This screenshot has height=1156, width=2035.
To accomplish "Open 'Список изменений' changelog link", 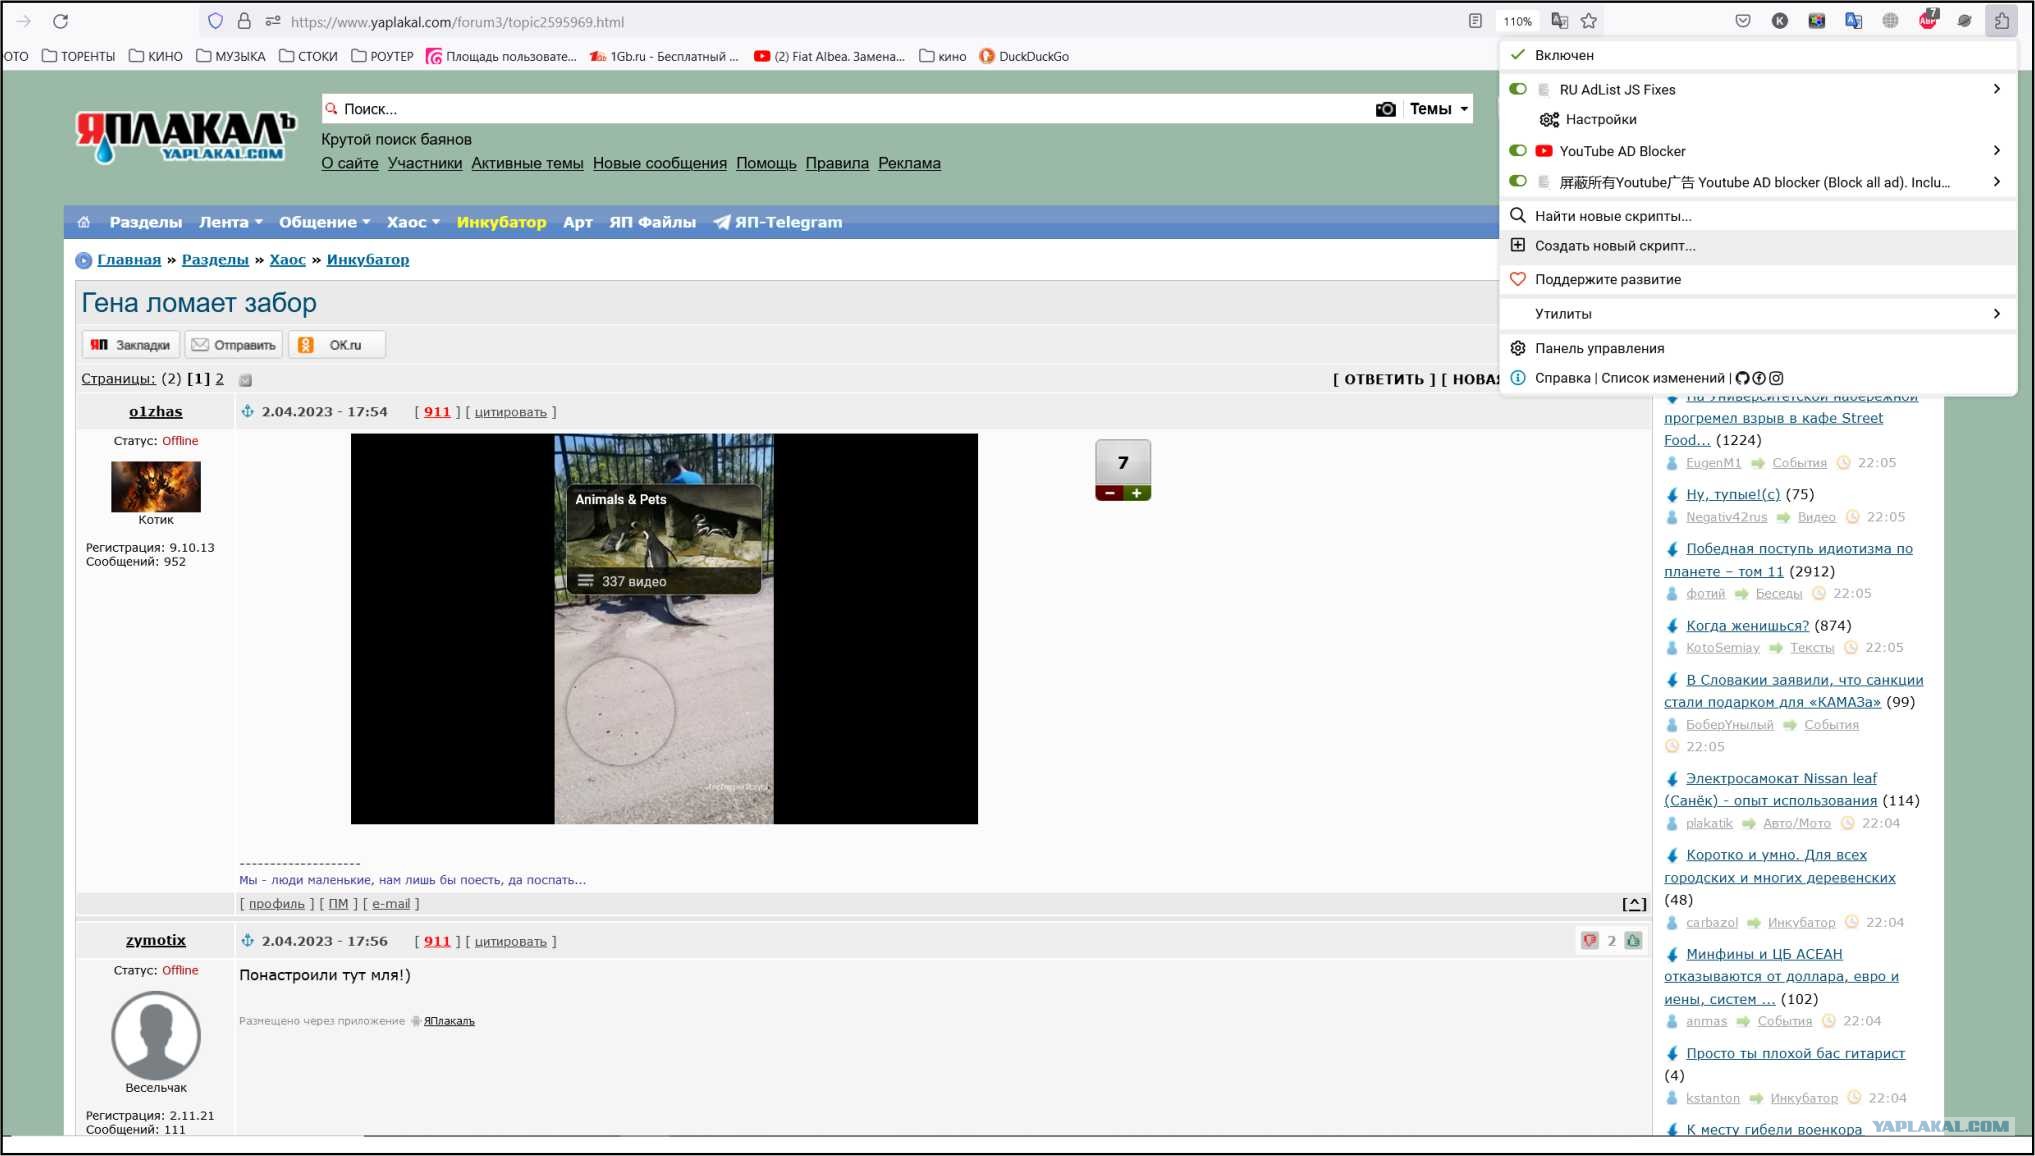I will coord(1663,378).
